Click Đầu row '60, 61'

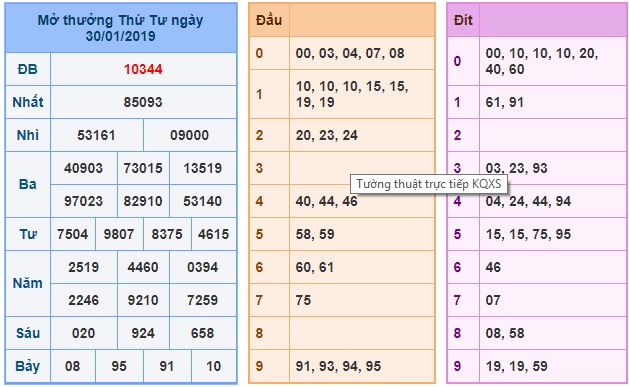tap(315, 267)
